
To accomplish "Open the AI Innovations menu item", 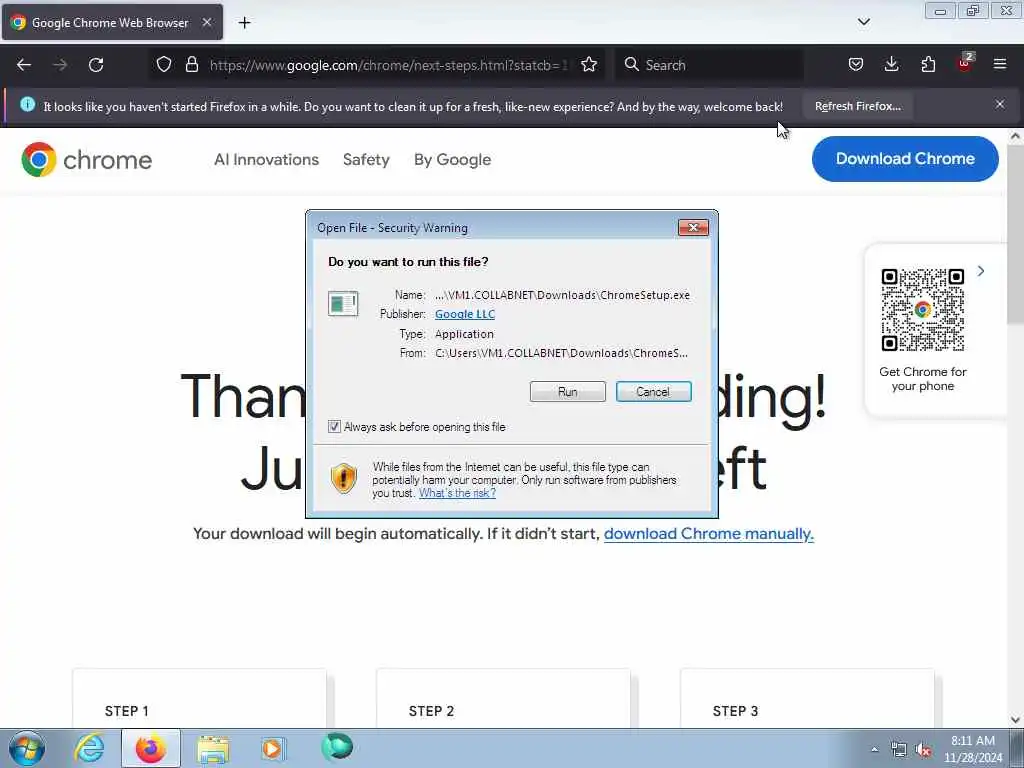I will coord(266,159).
